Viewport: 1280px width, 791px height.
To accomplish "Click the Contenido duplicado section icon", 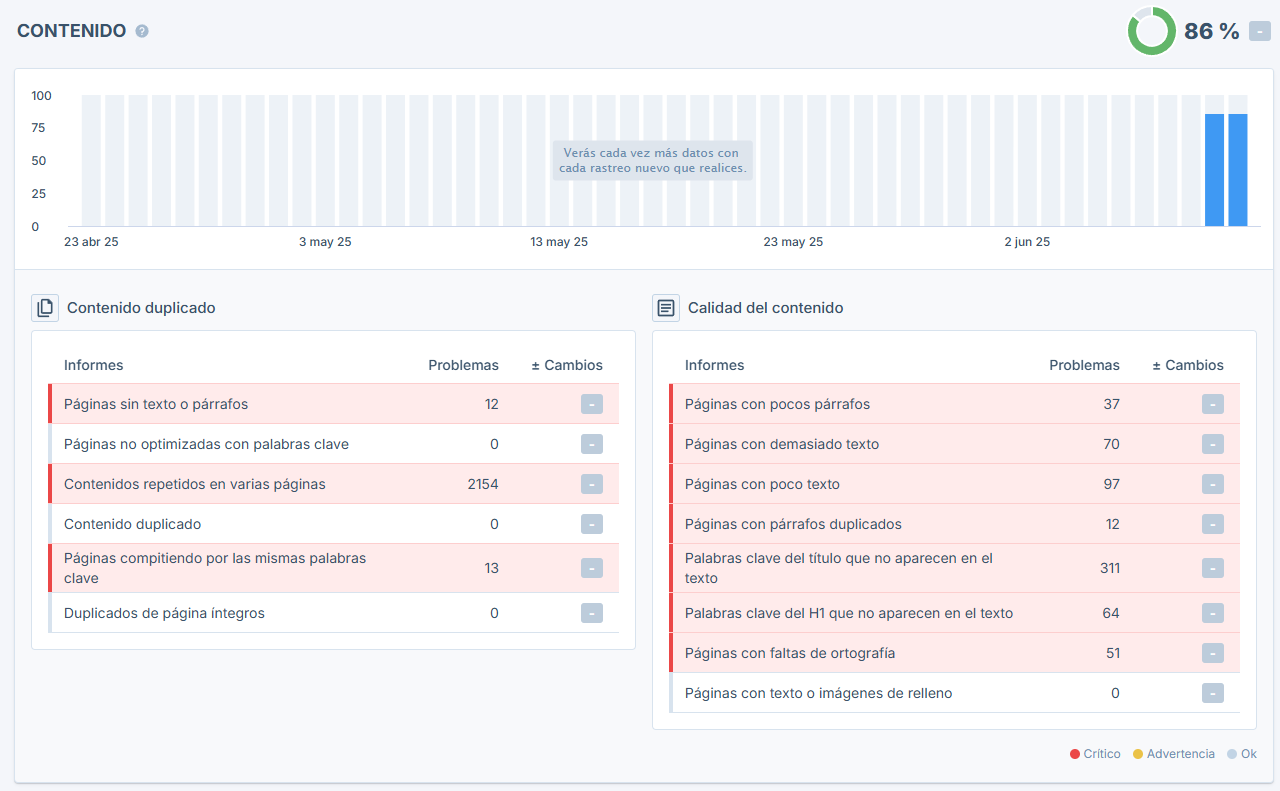I will 45,308.
